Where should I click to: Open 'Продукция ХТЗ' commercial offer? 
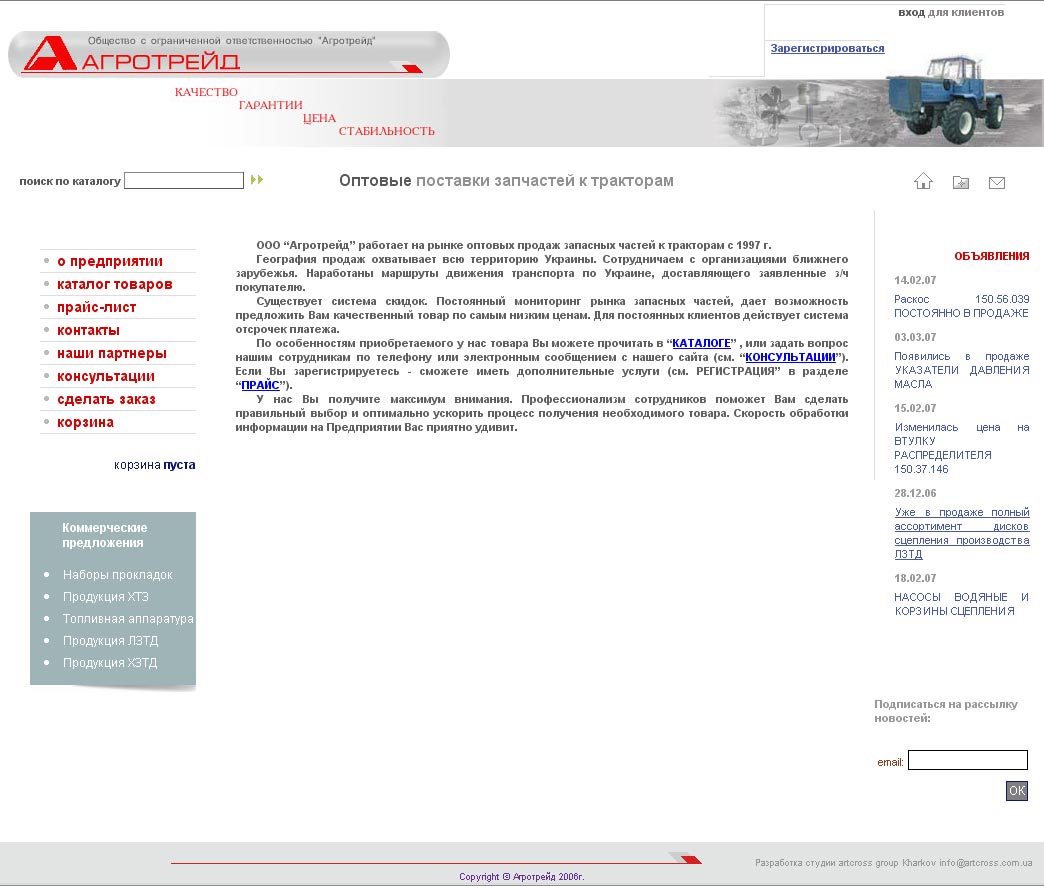(x=106, y=596)
